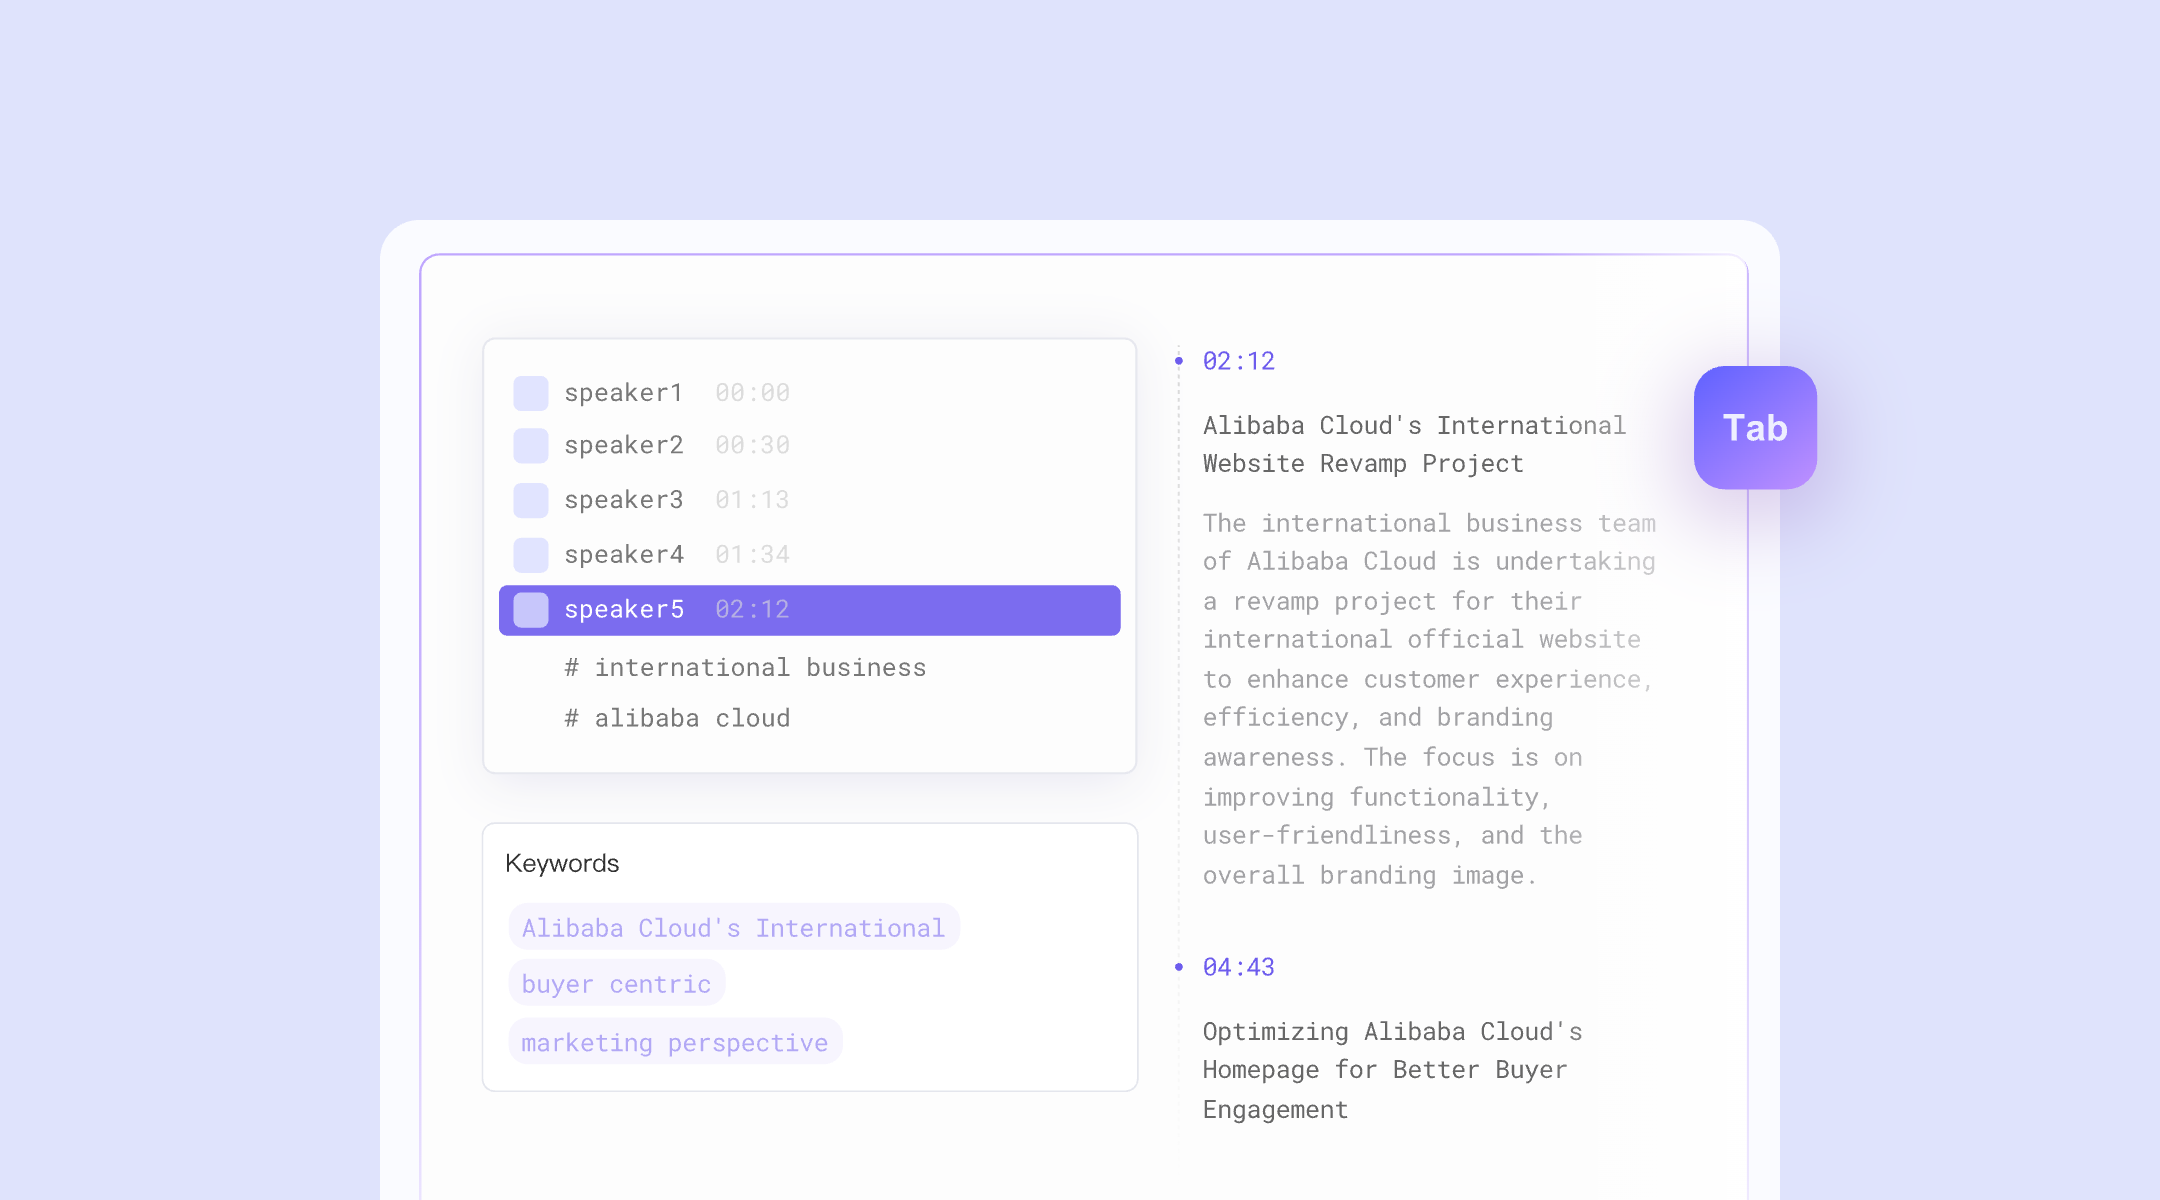Click the speaker2 avatar square

[x=531, y=445]
